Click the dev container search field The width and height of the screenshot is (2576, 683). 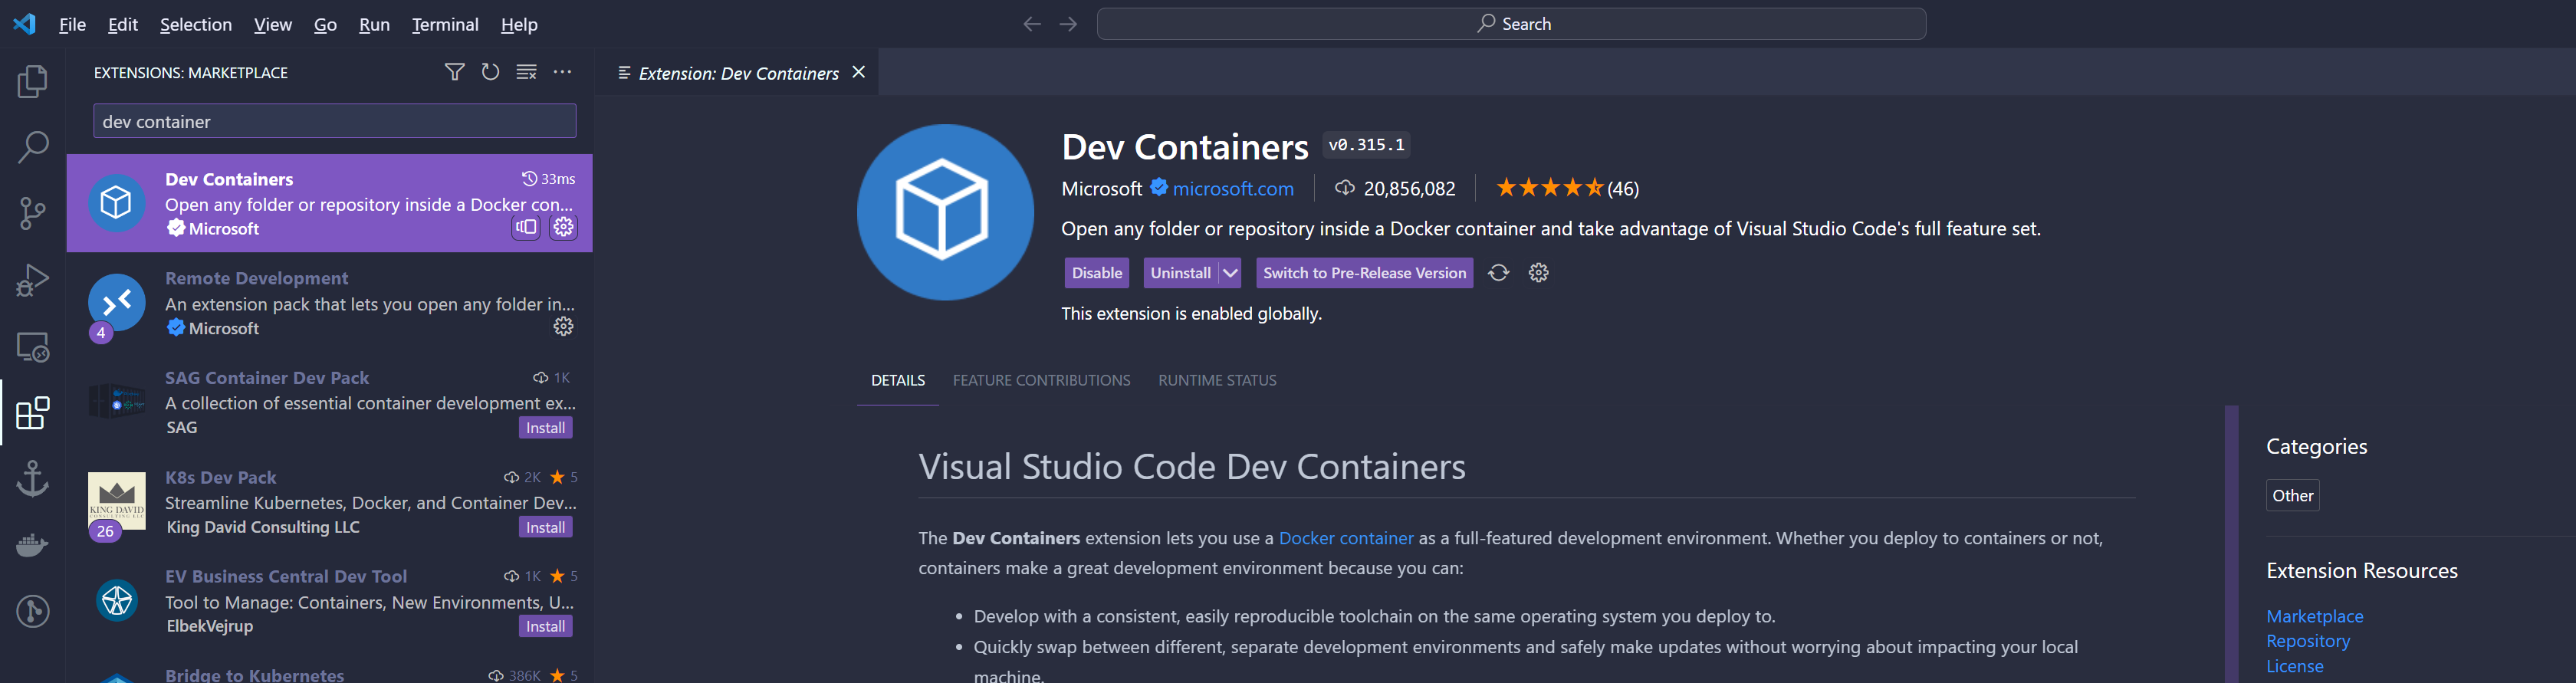(334, 121)
